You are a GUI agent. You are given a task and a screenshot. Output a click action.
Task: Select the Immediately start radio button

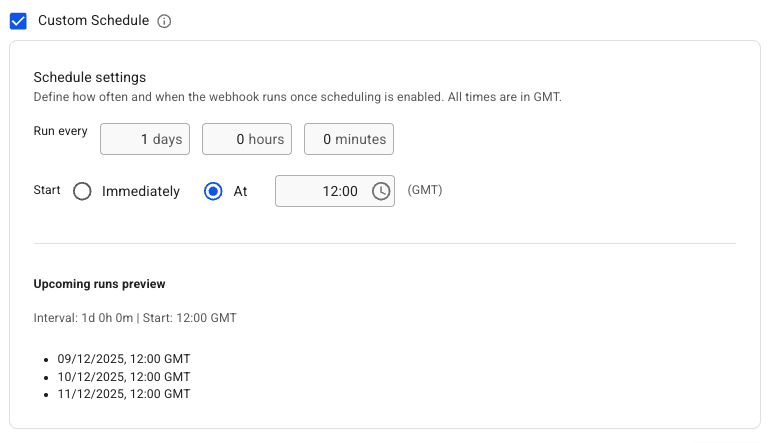[83, 191]
